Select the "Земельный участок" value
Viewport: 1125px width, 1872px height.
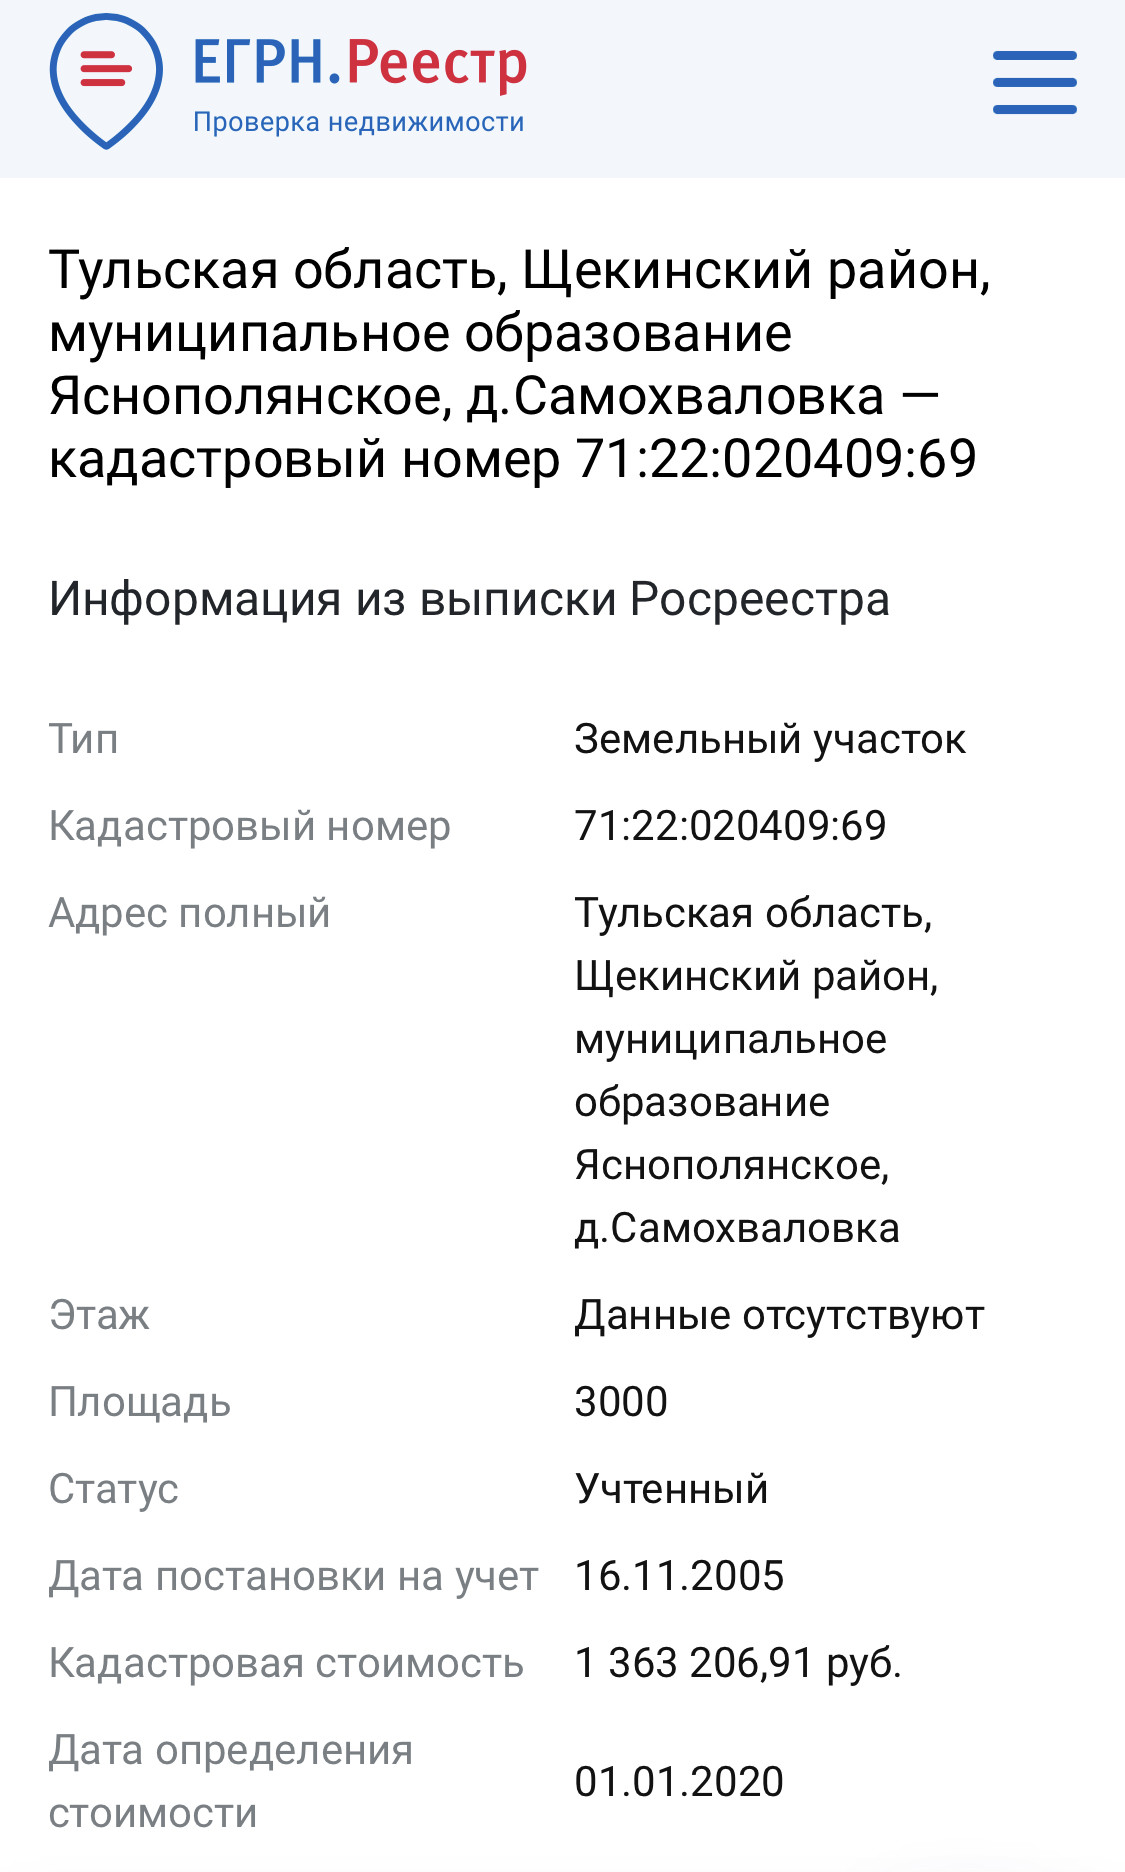pyautogui.click(x=770, y=739)
